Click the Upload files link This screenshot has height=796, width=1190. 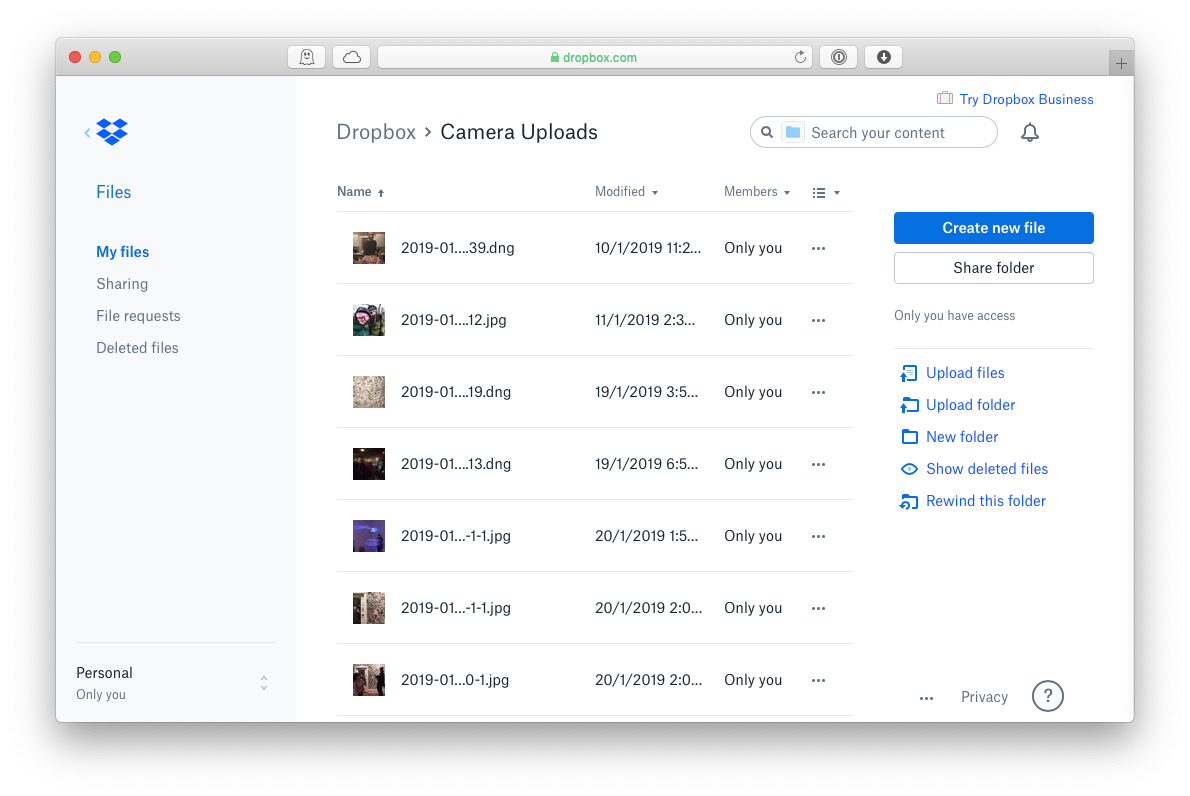[965, 373]
